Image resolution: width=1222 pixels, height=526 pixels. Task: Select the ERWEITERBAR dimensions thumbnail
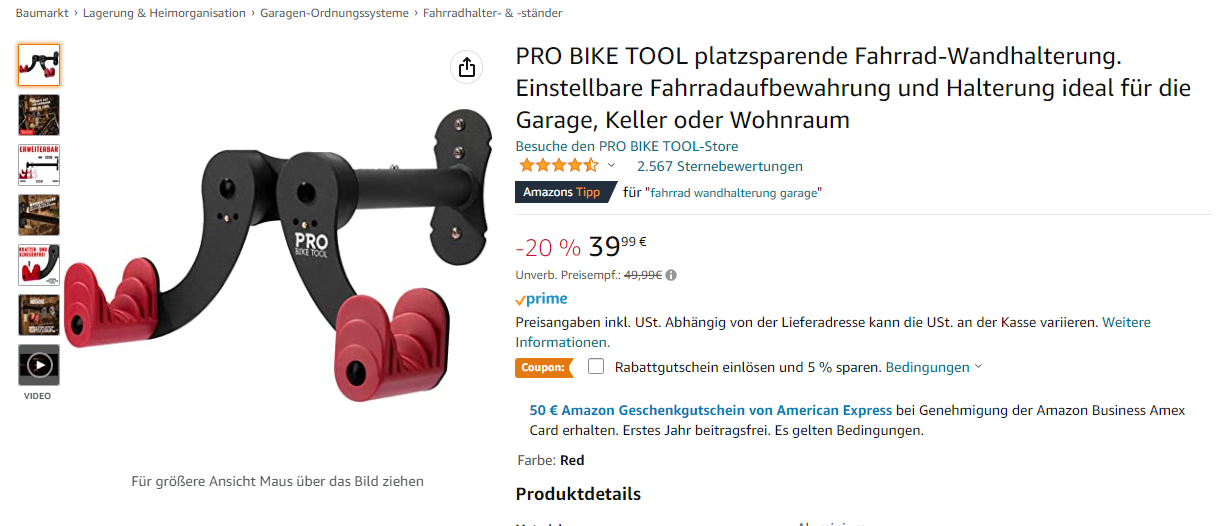[39, 165]
